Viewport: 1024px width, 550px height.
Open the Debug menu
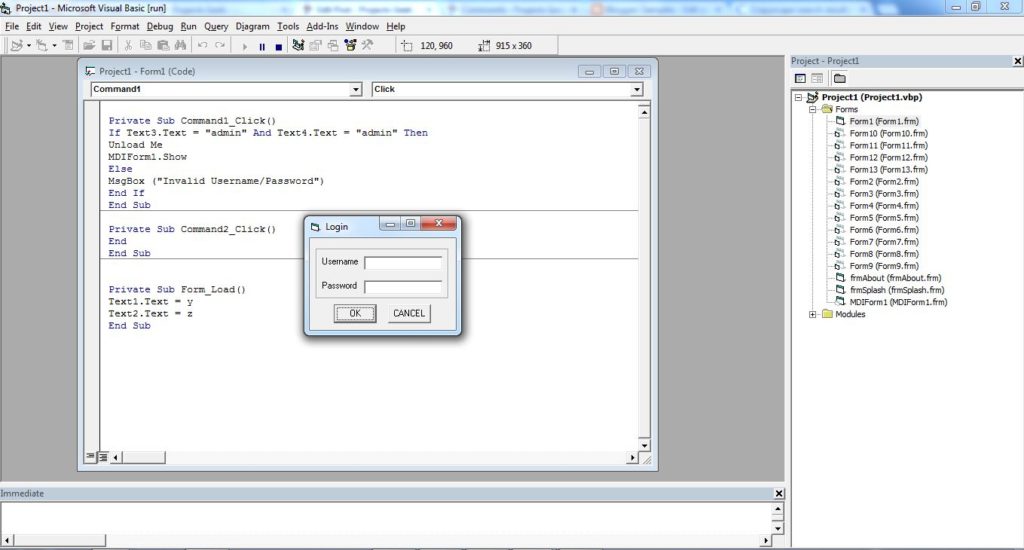tap(159, 26)
